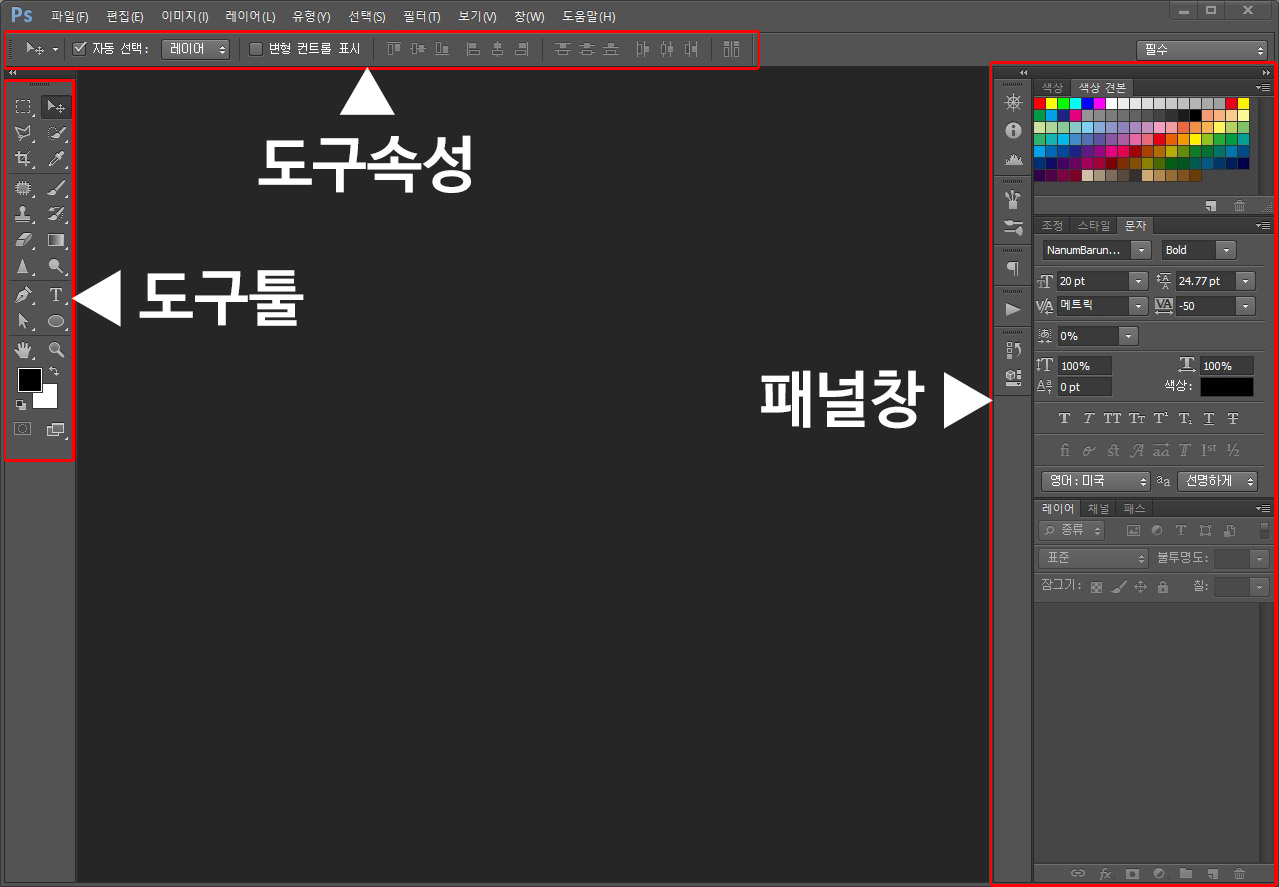Select the Horizontal Type tool
This screenshot has width=1279, height=887.
pos(56,295)
